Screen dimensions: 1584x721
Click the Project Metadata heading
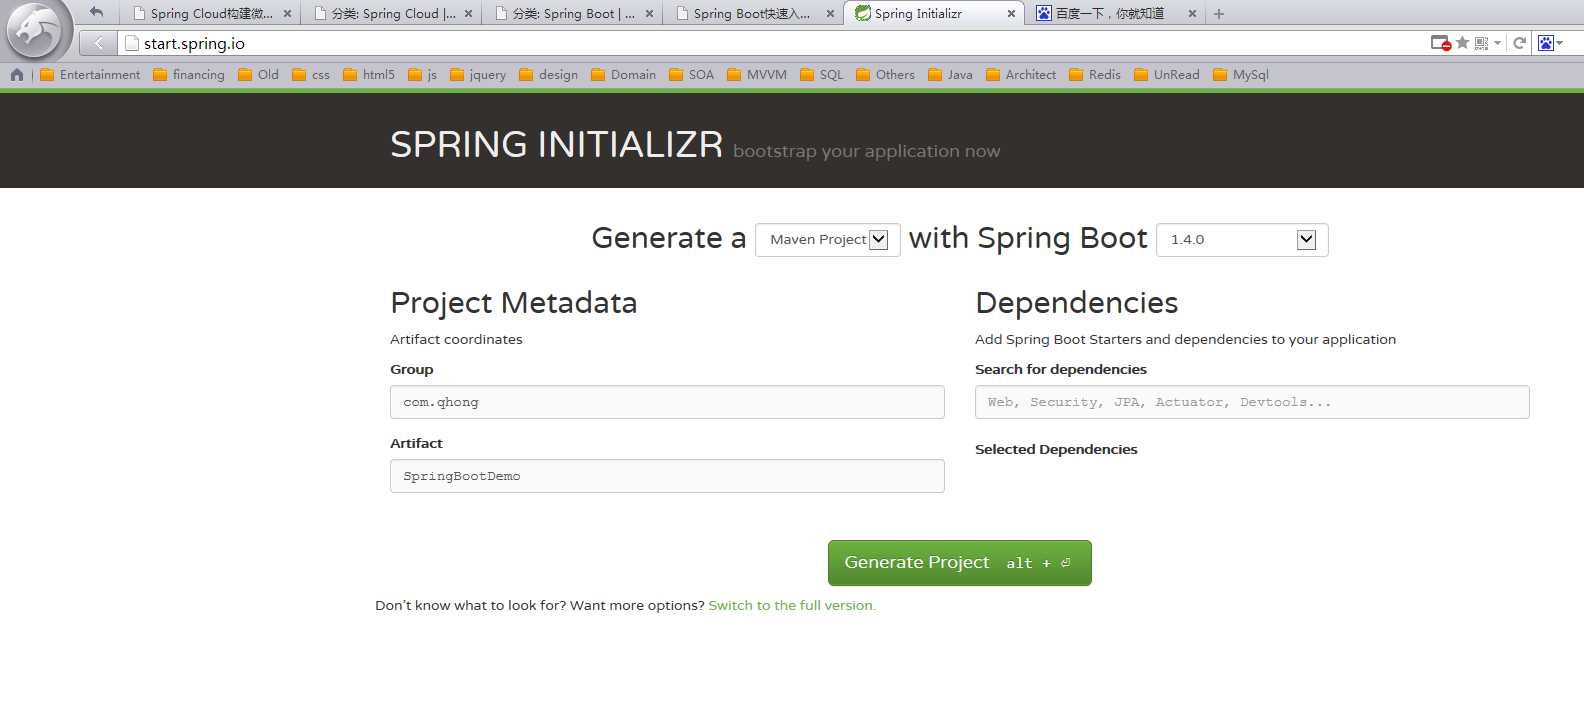click(x=514, y=303)
